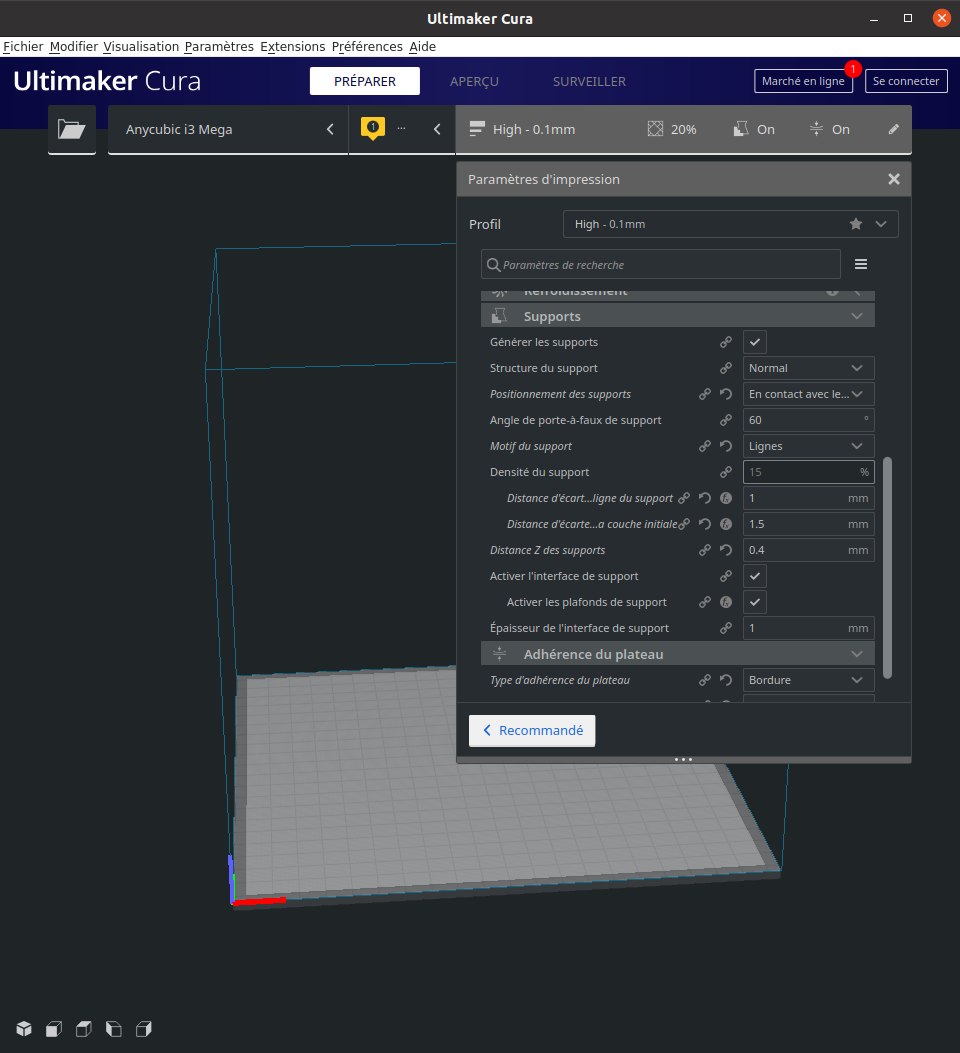
Task: Open the Paramètres menu
Action: [x=219, y=46]
